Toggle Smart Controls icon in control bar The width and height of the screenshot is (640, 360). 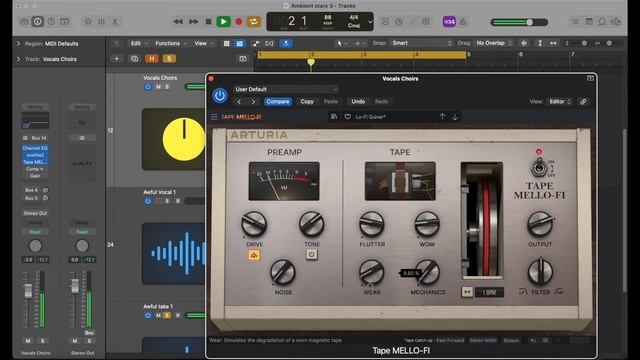[x=88, y=21]
